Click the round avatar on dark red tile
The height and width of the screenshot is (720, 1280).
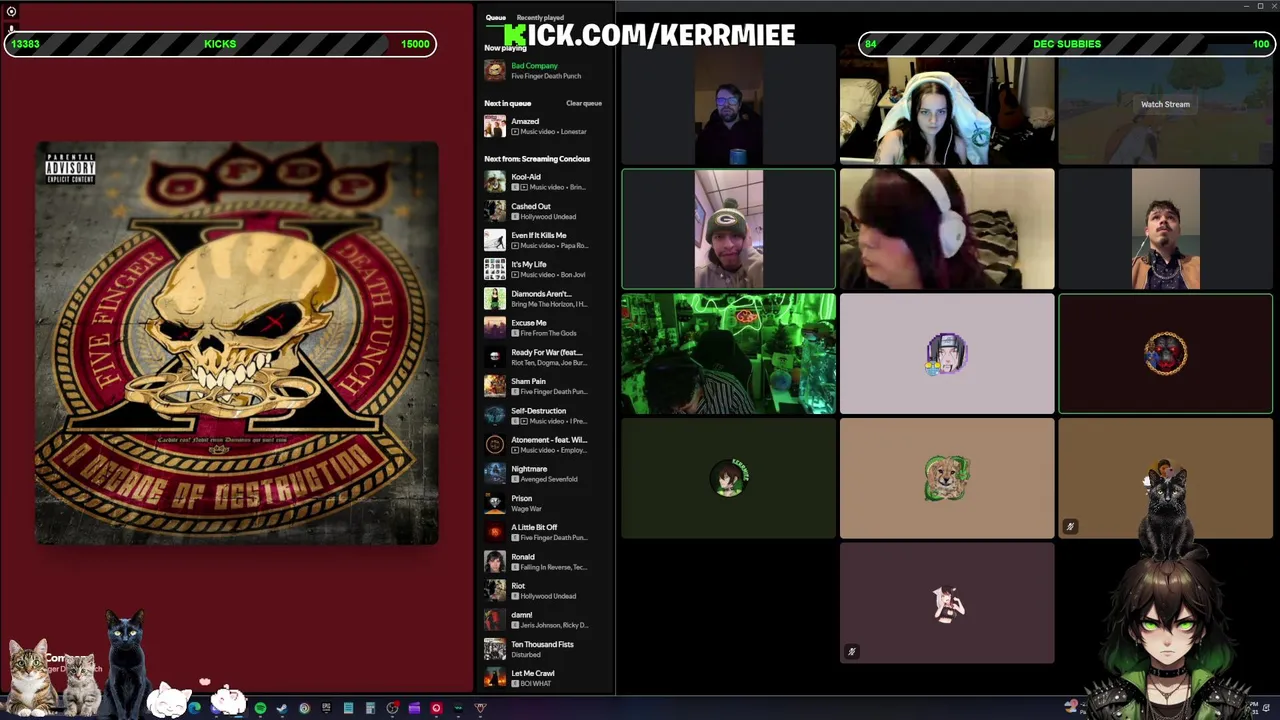coord(1165,353)
